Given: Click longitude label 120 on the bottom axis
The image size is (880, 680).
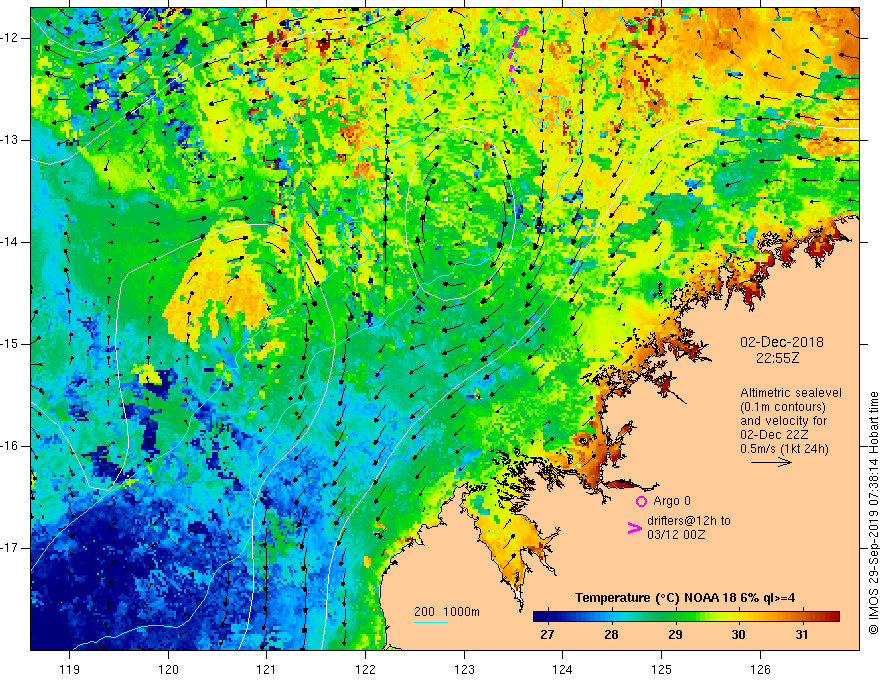Looking at the screenshot, I should [168, 669].
